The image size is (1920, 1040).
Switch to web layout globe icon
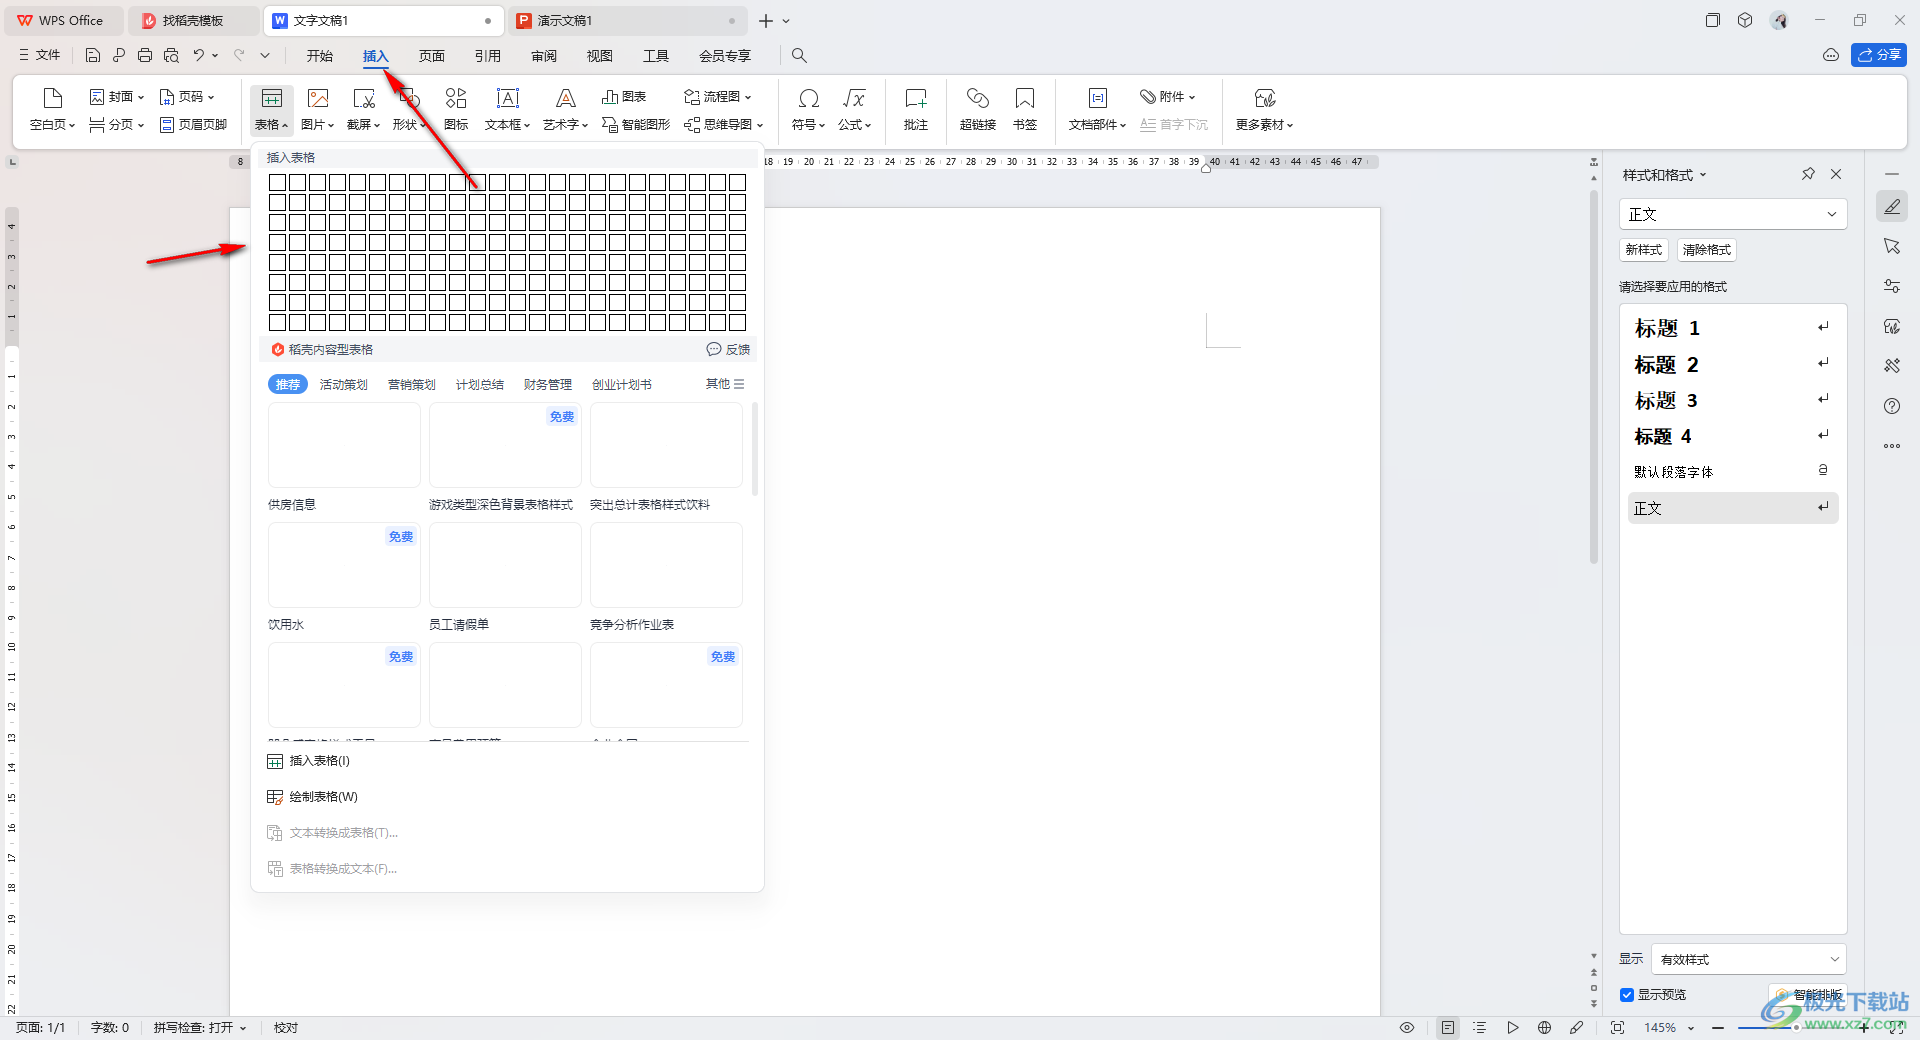1544,1028
